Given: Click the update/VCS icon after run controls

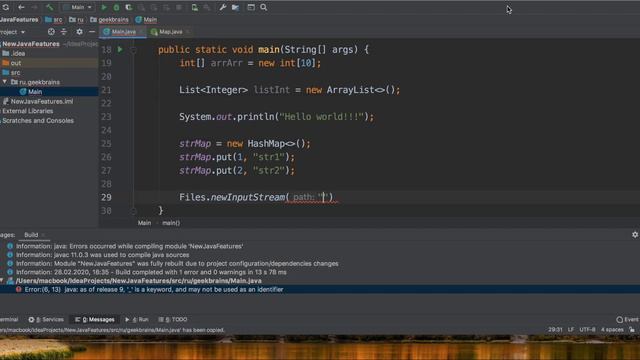Looking at the screenshot, I should click(x=195, y=7).
